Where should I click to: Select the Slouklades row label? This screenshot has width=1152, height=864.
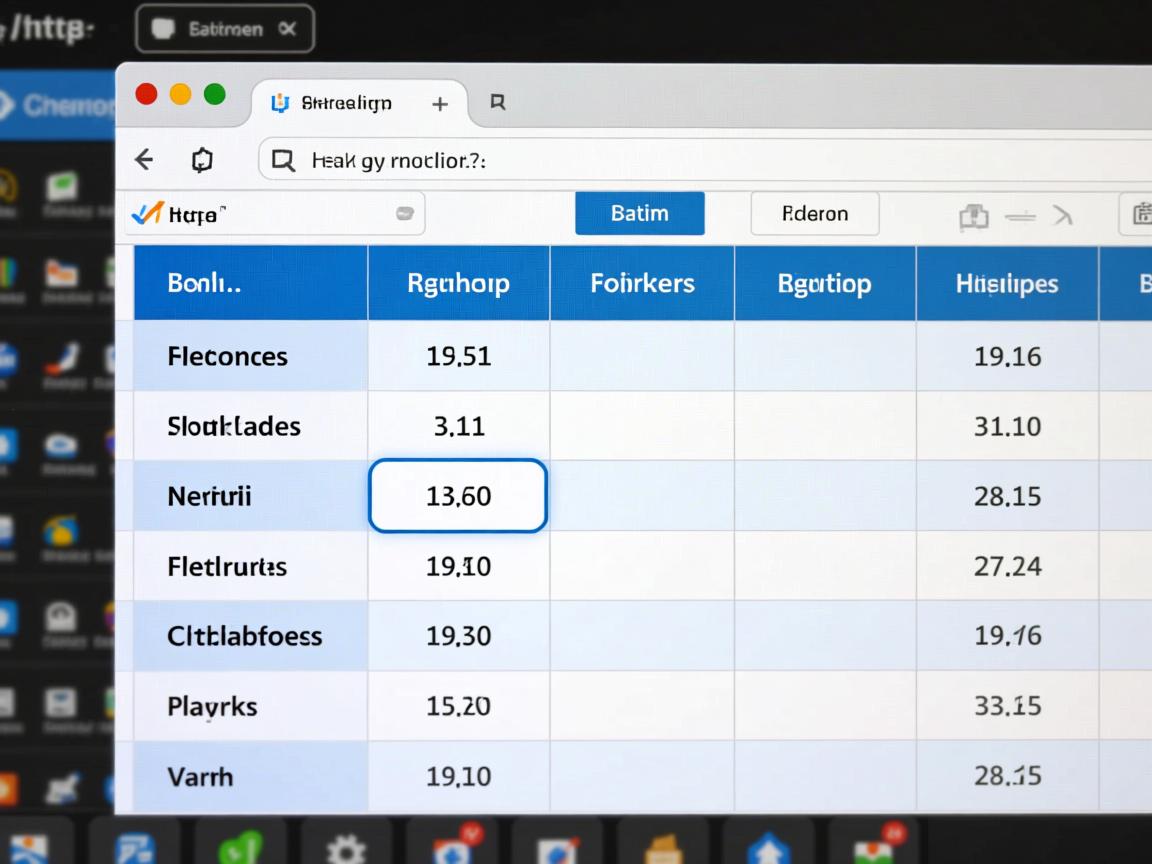click(x=233, y=426)
